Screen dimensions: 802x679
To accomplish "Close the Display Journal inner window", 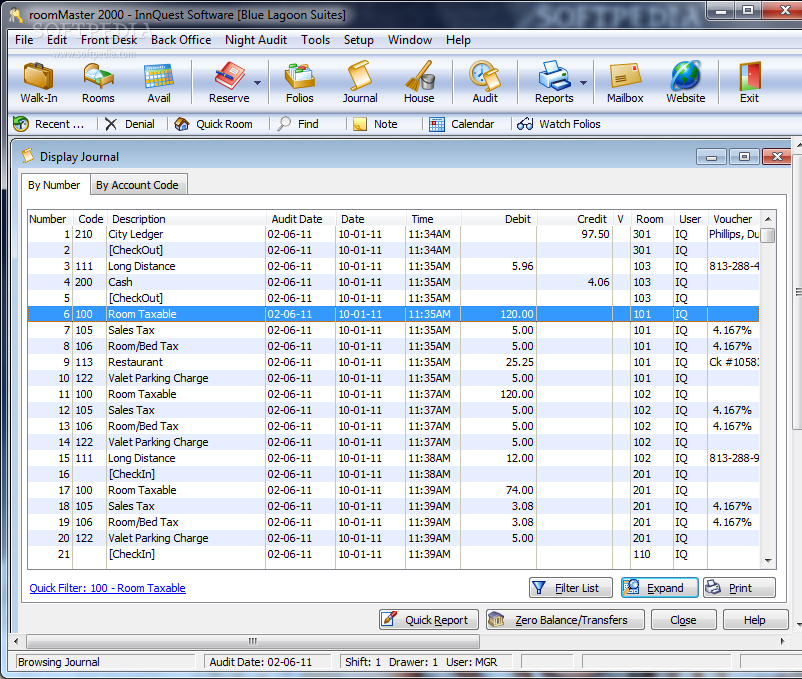I will tap(776, 156).
